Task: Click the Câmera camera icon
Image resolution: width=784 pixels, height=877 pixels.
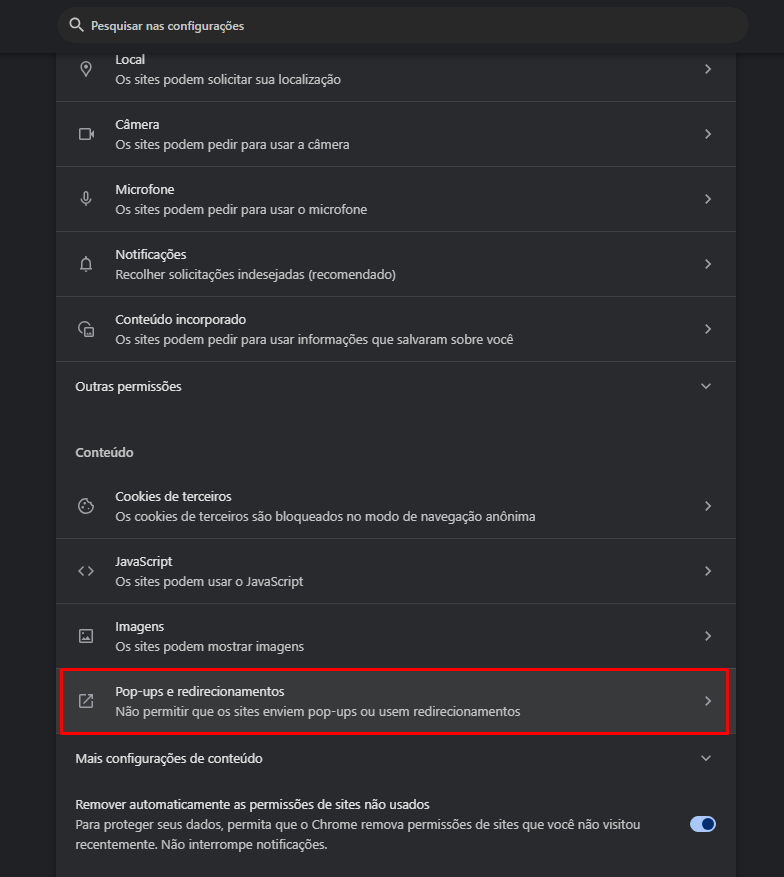Action: 86,134
